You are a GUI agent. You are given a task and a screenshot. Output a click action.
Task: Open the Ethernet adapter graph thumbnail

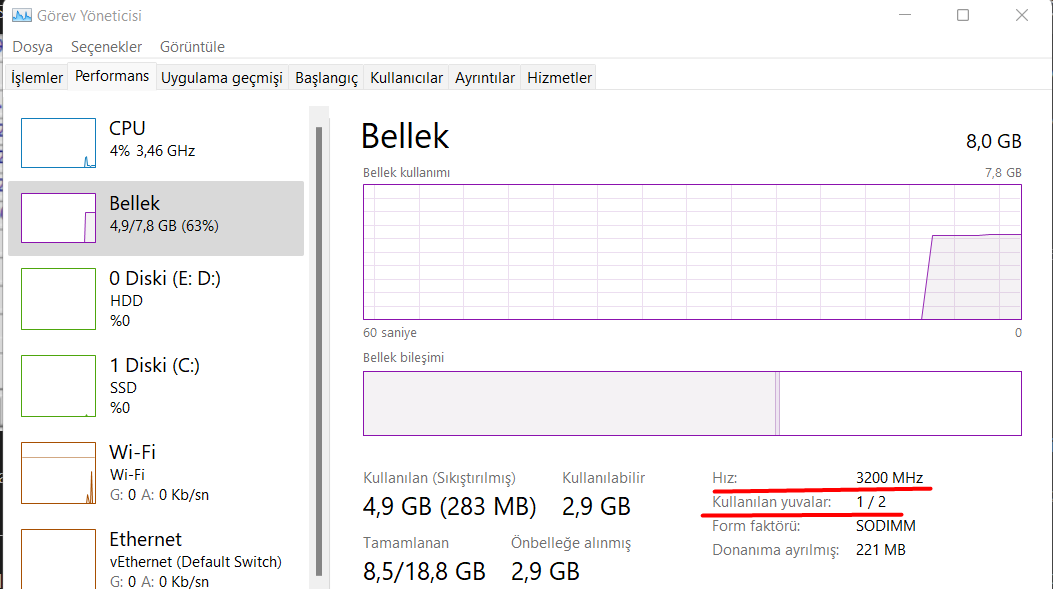[58, 558]
